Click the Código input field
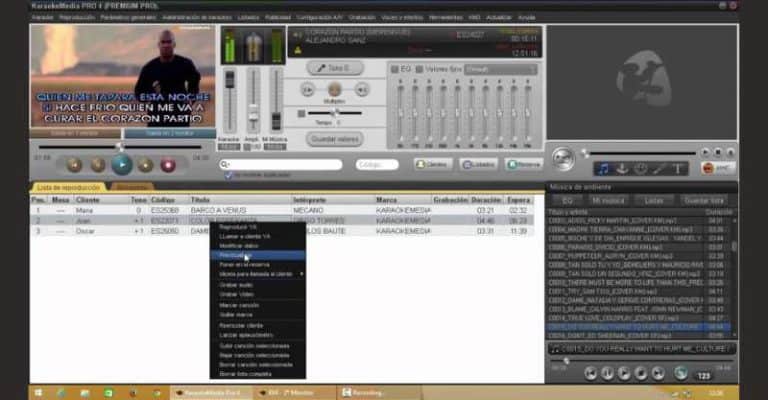The image size is (768, 400). click(377, 165)
